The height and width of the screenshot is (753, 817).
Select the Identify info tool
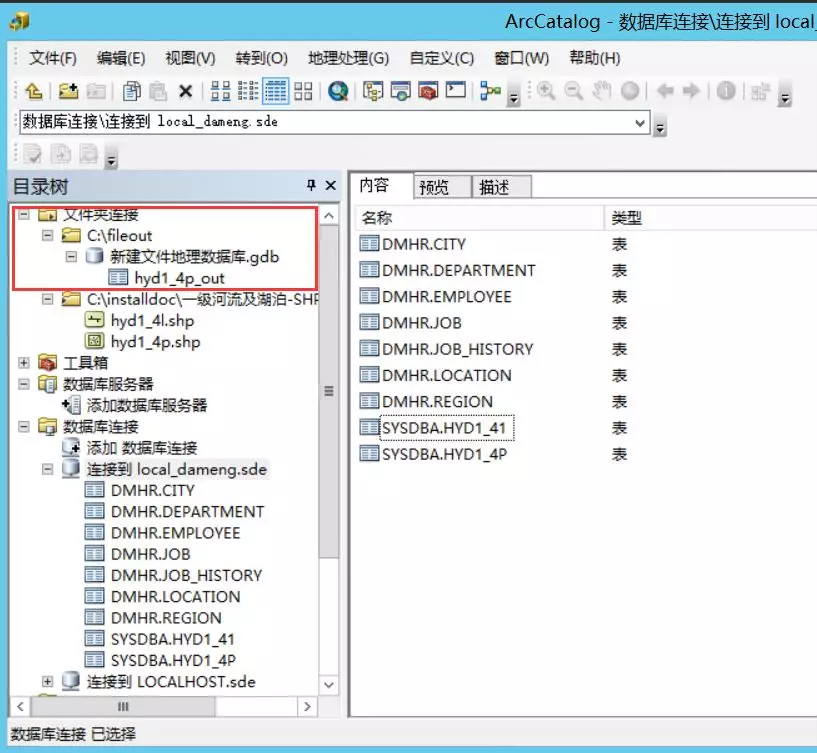point(726,91)
